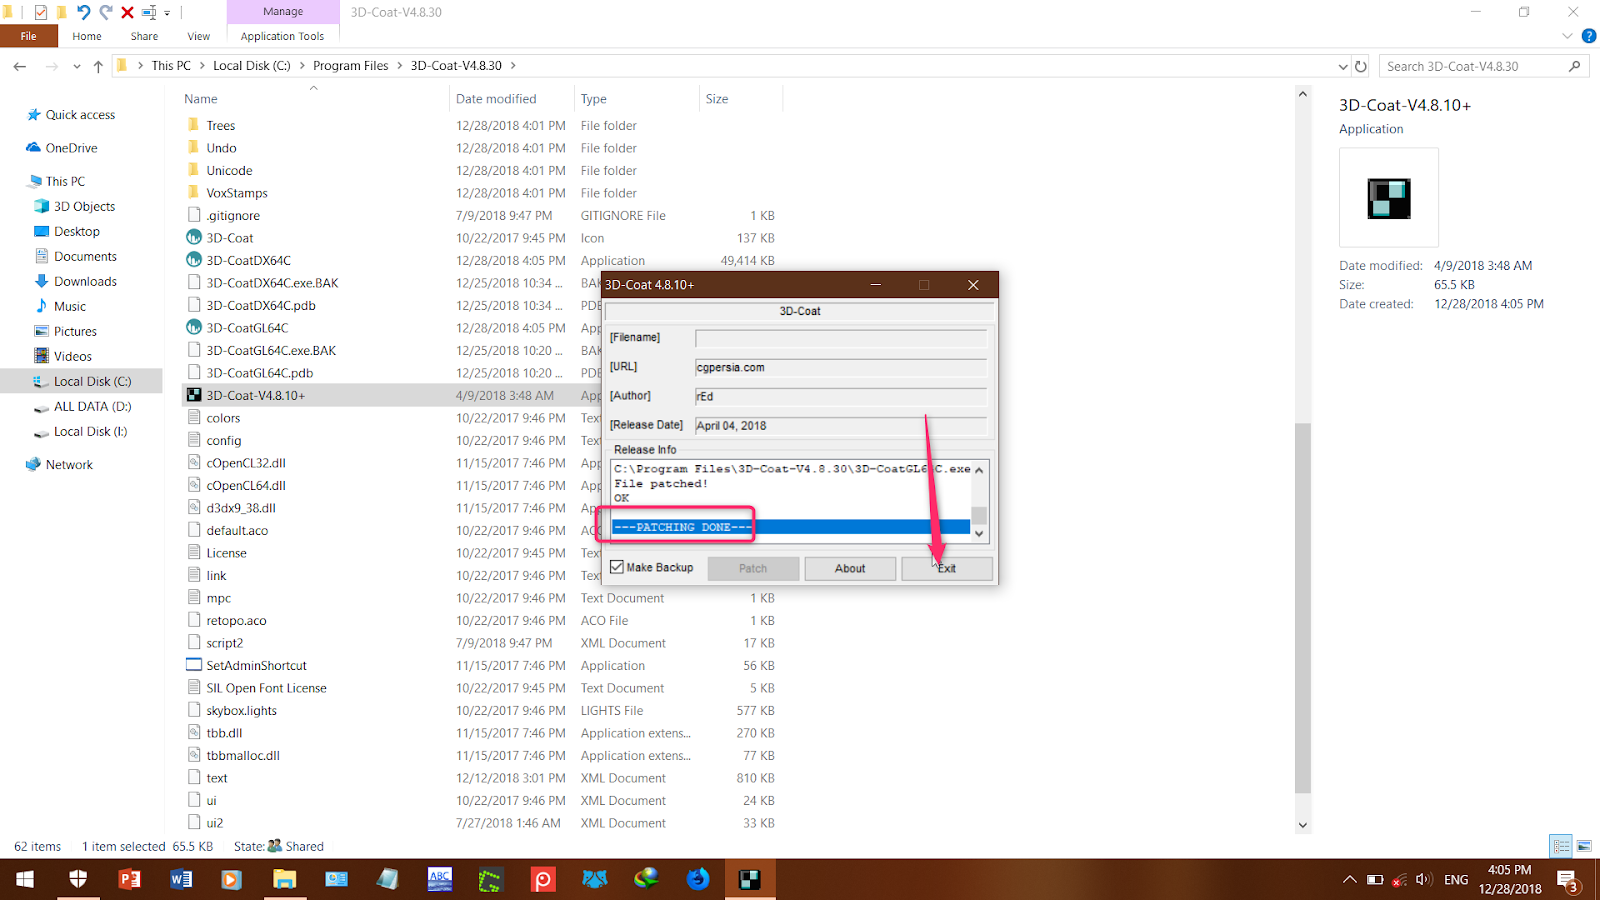Open the patcher app taskbar icon
Viewport: 1600px width, 900px height.
point(749,879)
